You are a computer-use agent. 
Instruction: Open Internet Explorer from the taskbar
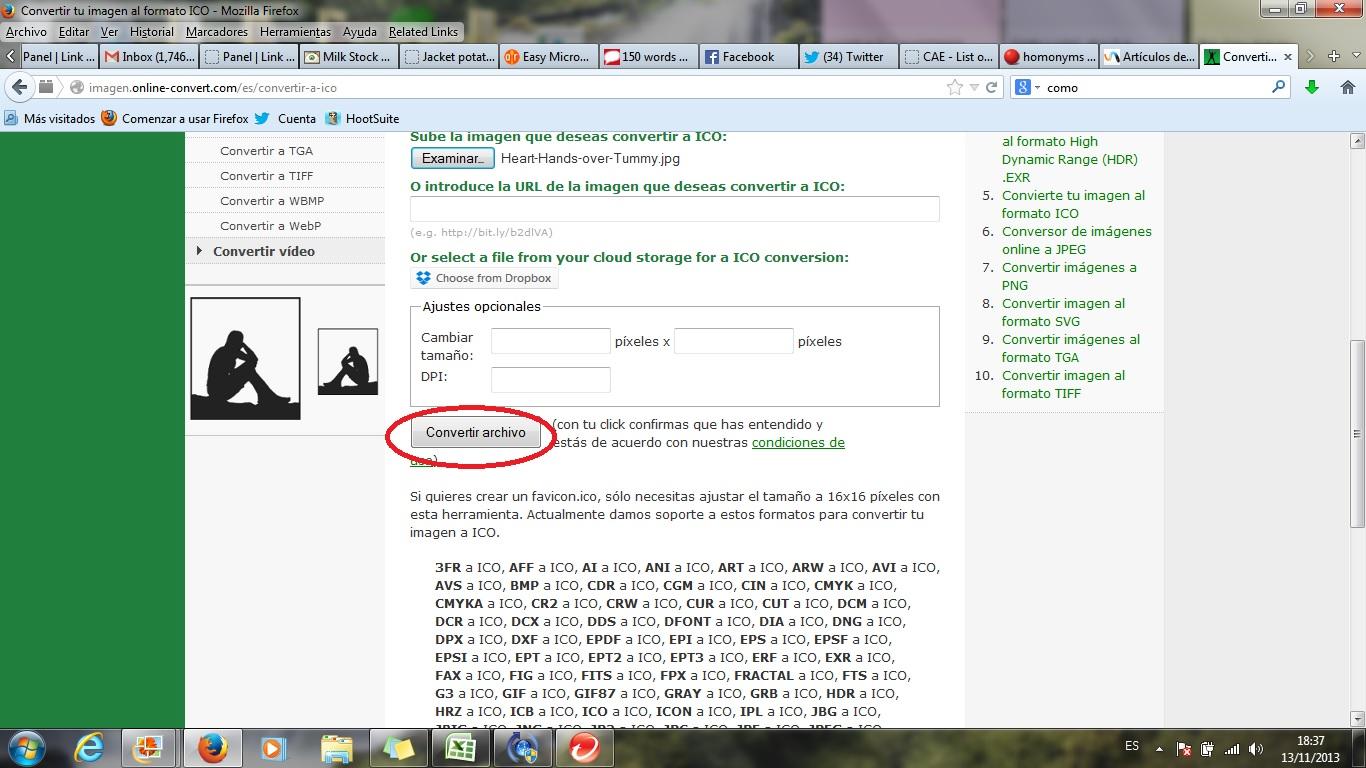pyautogui.click(x=88, y=747)
